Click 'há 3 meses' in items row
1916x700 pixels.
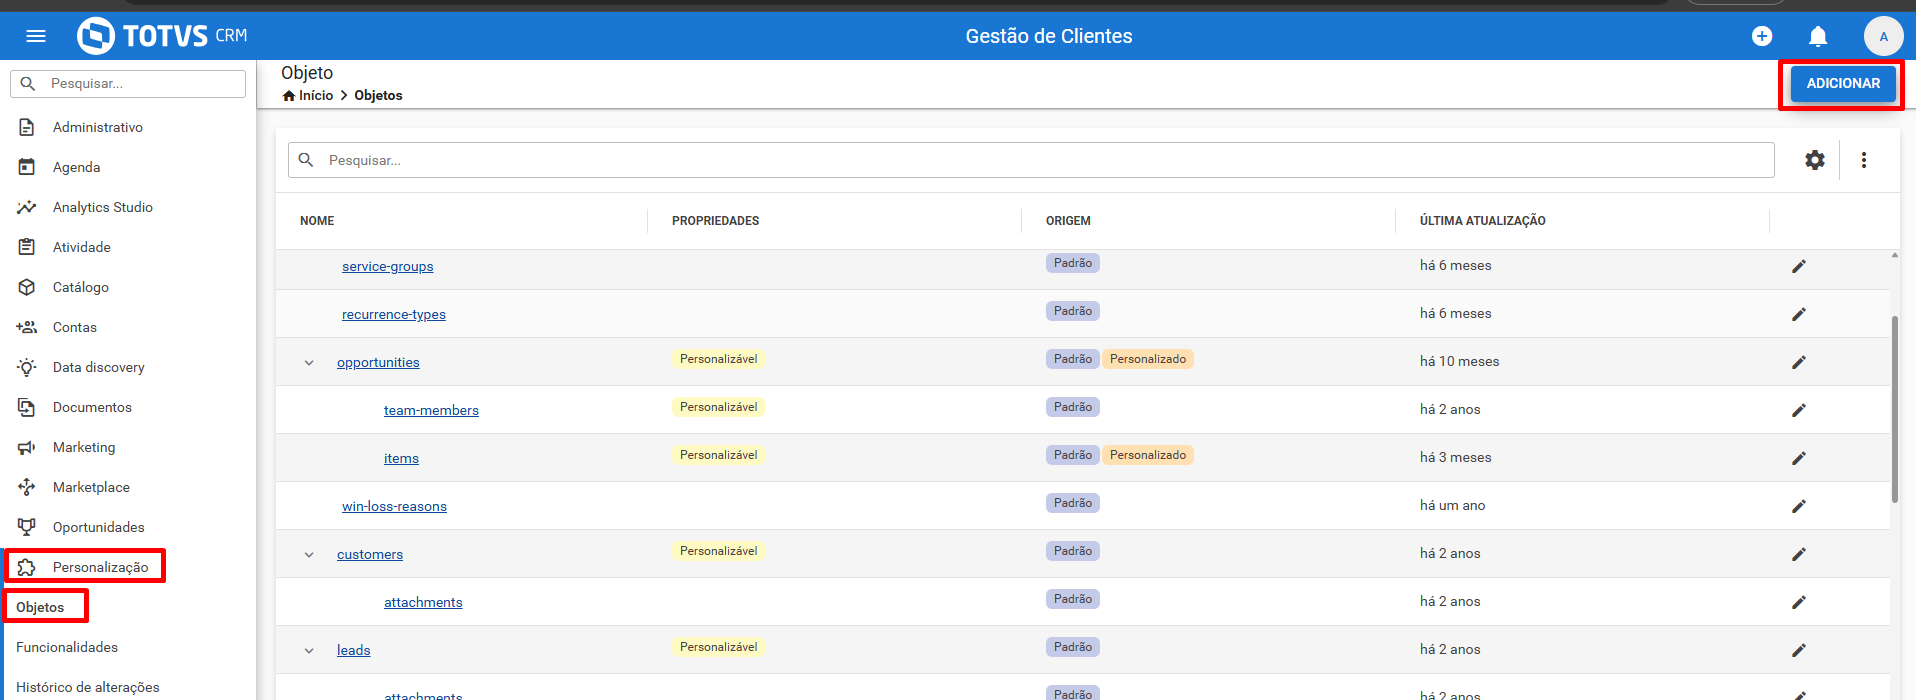[1455, 457]
